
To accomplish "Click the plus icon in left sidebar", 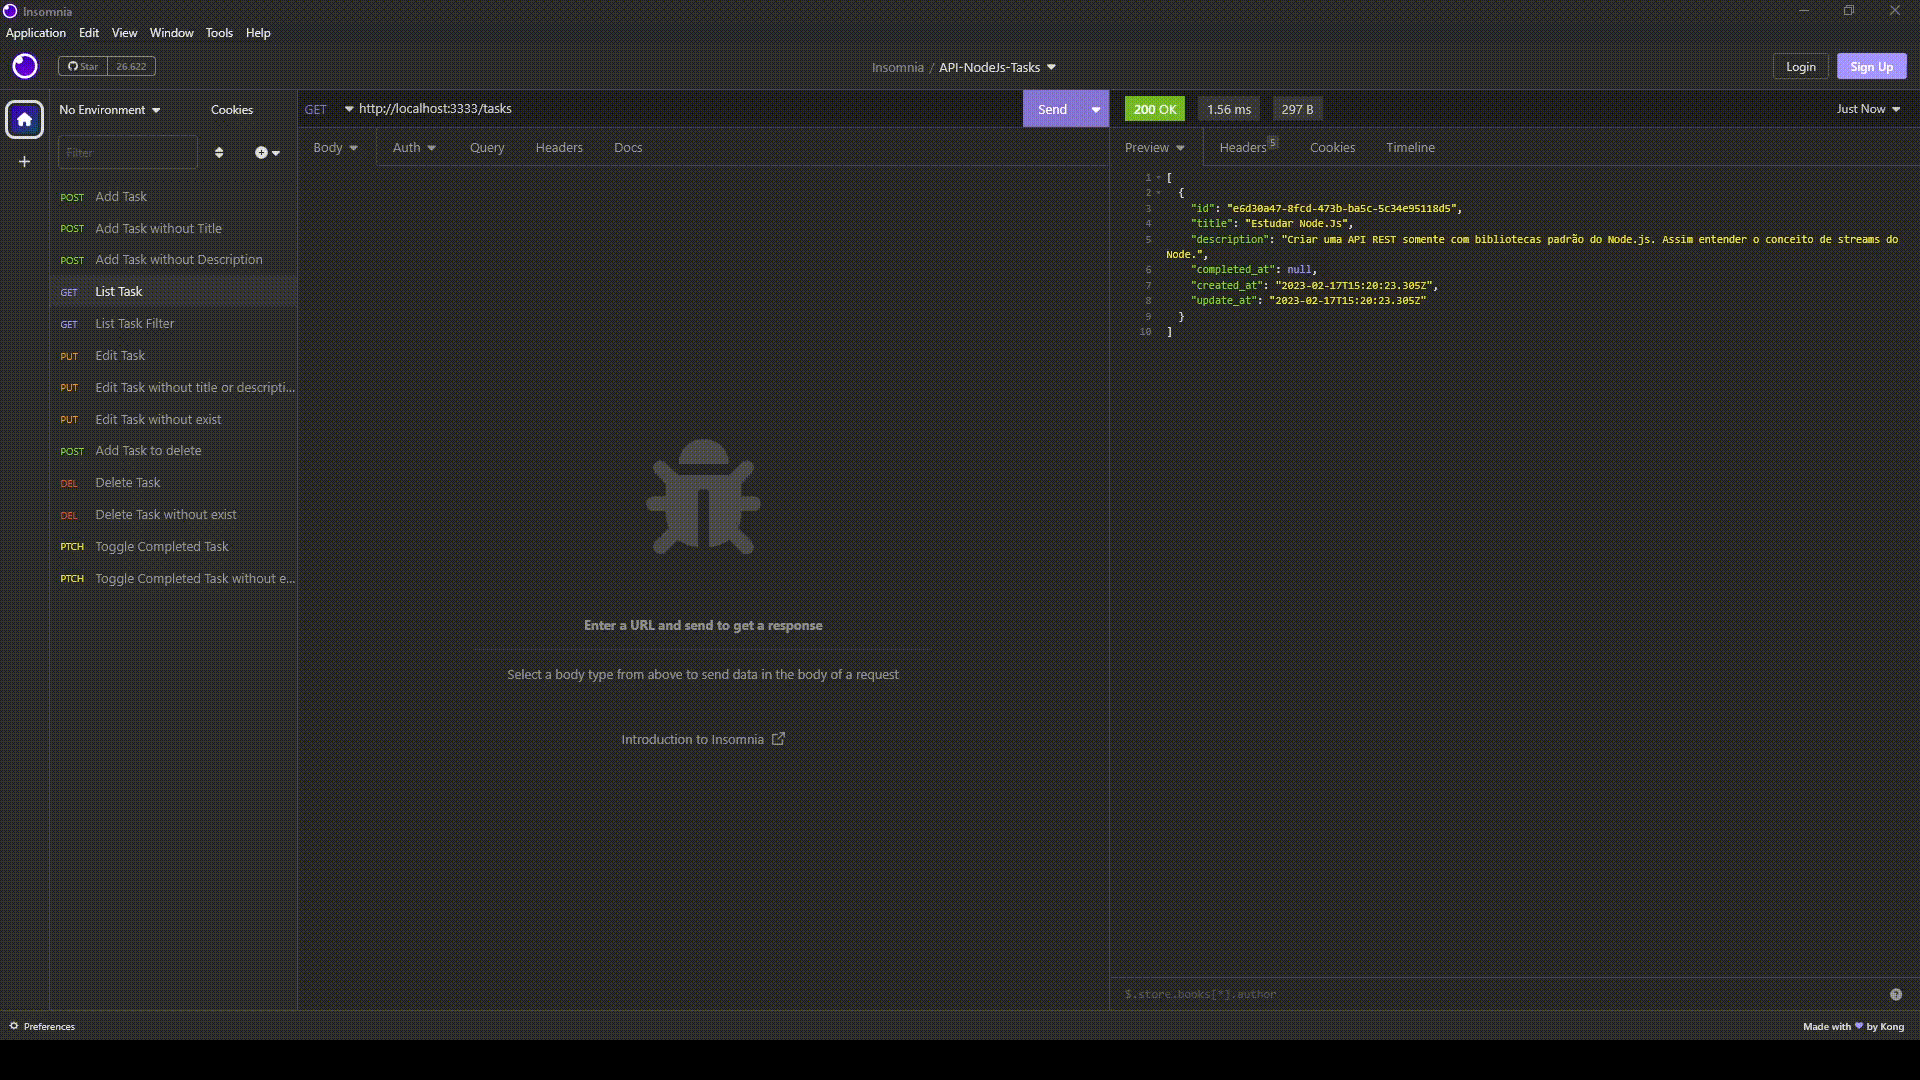I will click(x=25, y=162).
